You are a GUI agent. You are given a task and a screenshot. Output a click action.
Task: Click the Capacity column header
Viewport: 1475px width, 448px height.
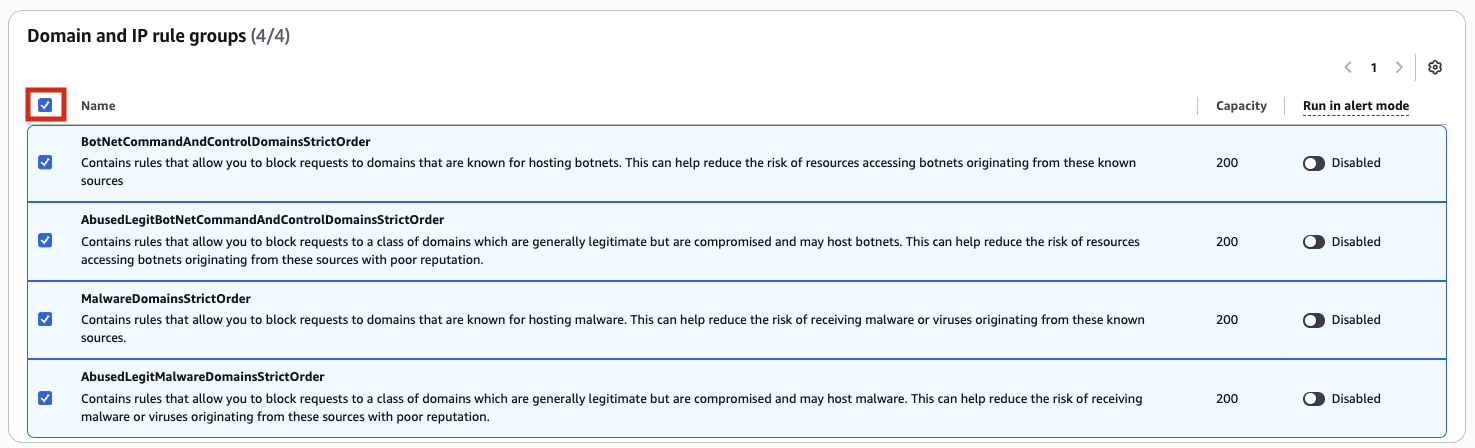(x=1241, y=106)
